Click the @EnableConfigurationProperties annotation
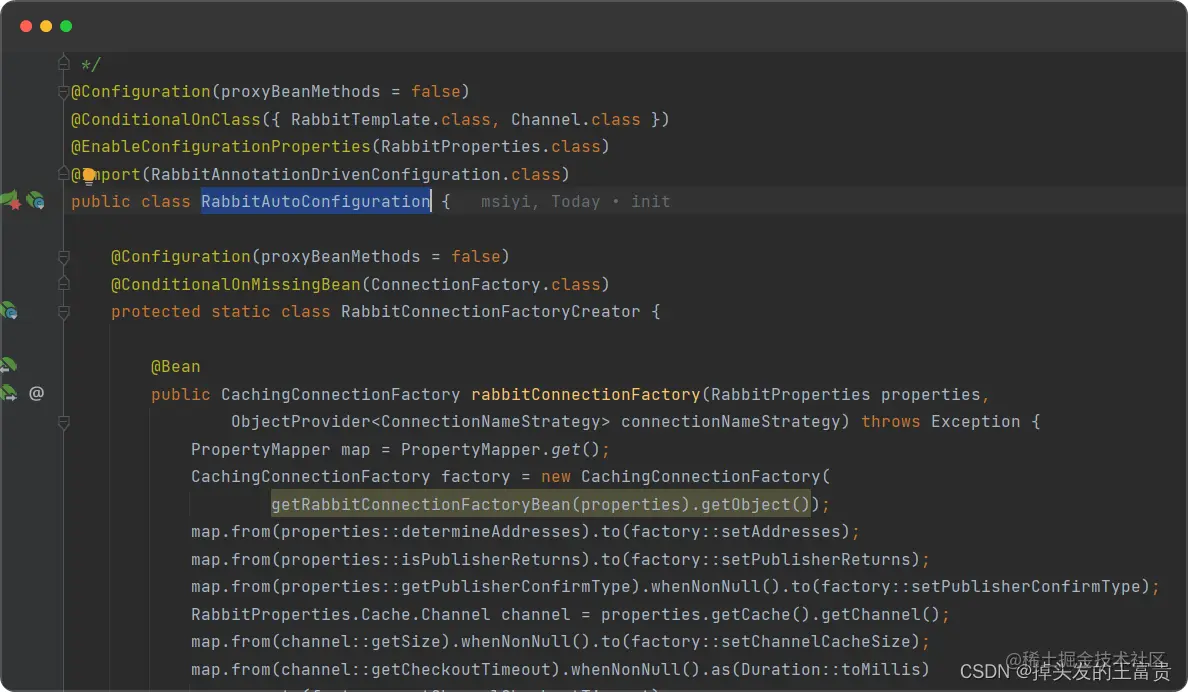1188x692 pixels. (220, 146)
